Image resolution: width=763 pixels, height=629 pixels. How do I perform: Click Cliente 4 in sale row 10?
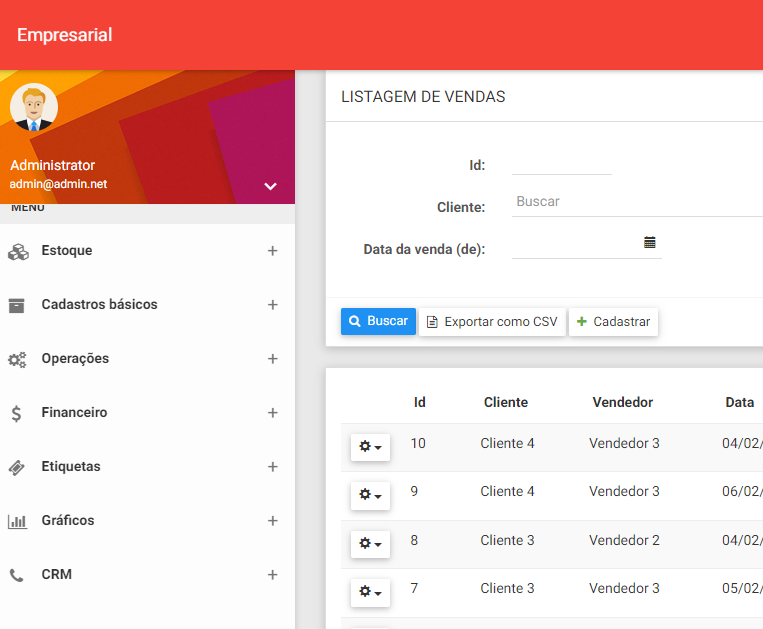[x=507, y=443]
